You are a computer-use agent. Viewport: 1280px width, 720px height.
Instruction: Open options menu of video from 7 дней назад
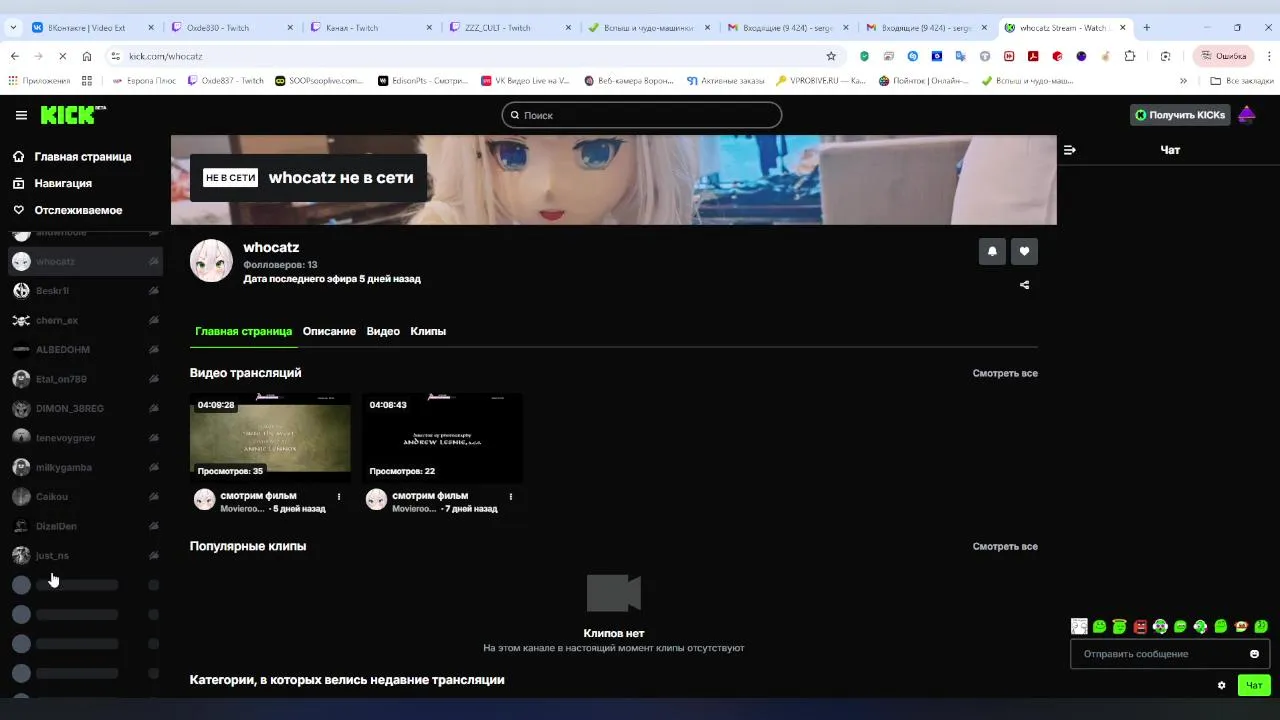pos(511,496)
